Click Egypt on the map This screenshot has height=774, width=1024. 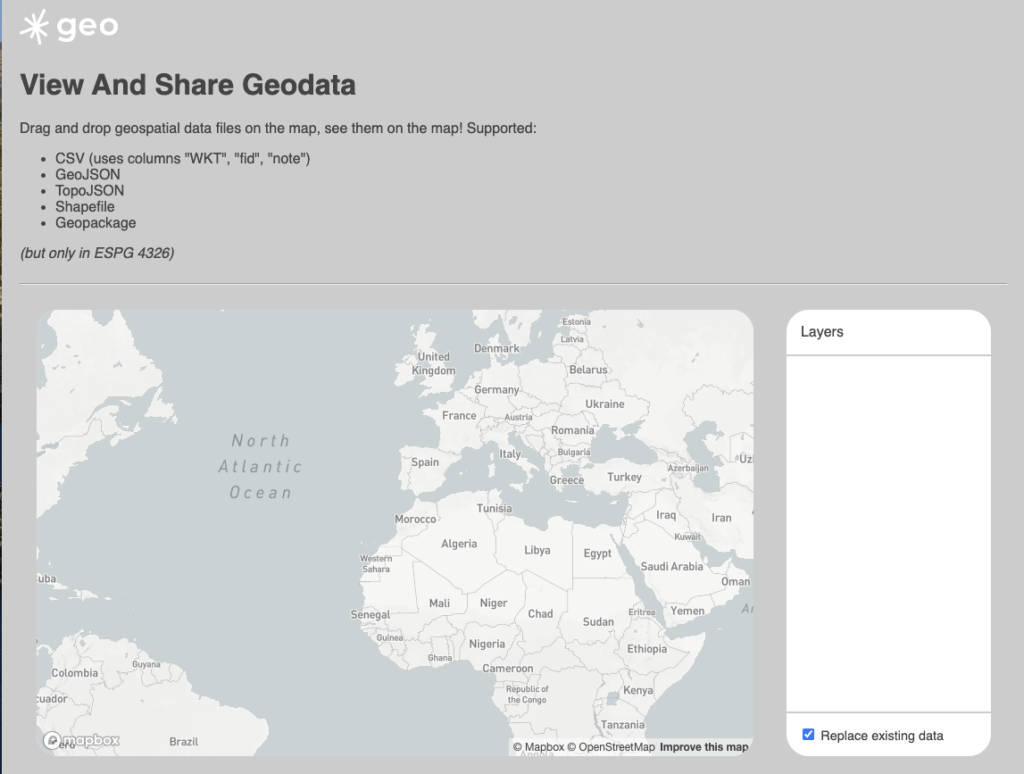[x=600, y=552]
